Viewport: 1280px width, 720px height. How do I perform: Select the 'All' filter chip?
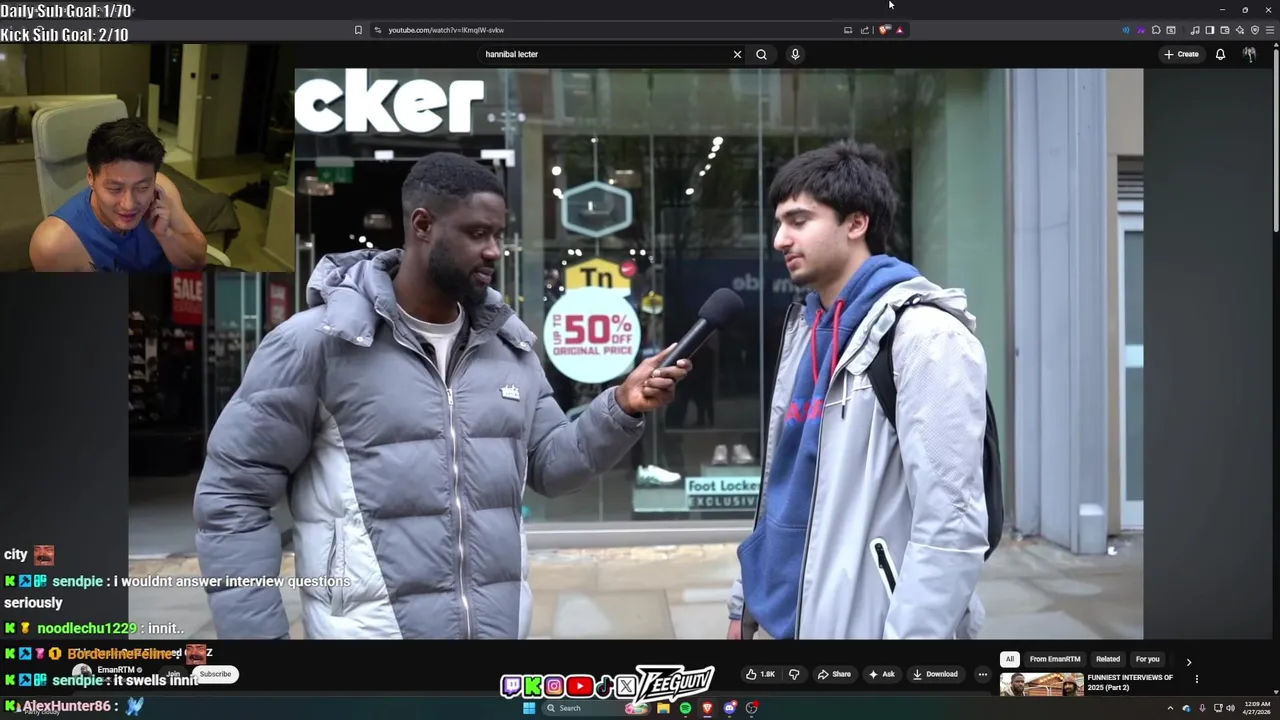point(1010,659)
